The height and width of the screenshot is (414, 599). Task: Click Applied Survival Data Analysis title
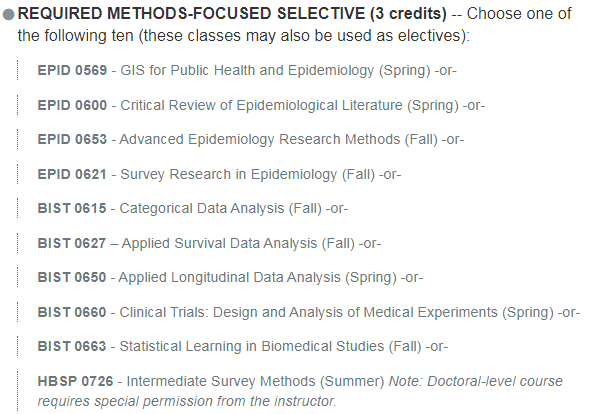coord(219,243)
